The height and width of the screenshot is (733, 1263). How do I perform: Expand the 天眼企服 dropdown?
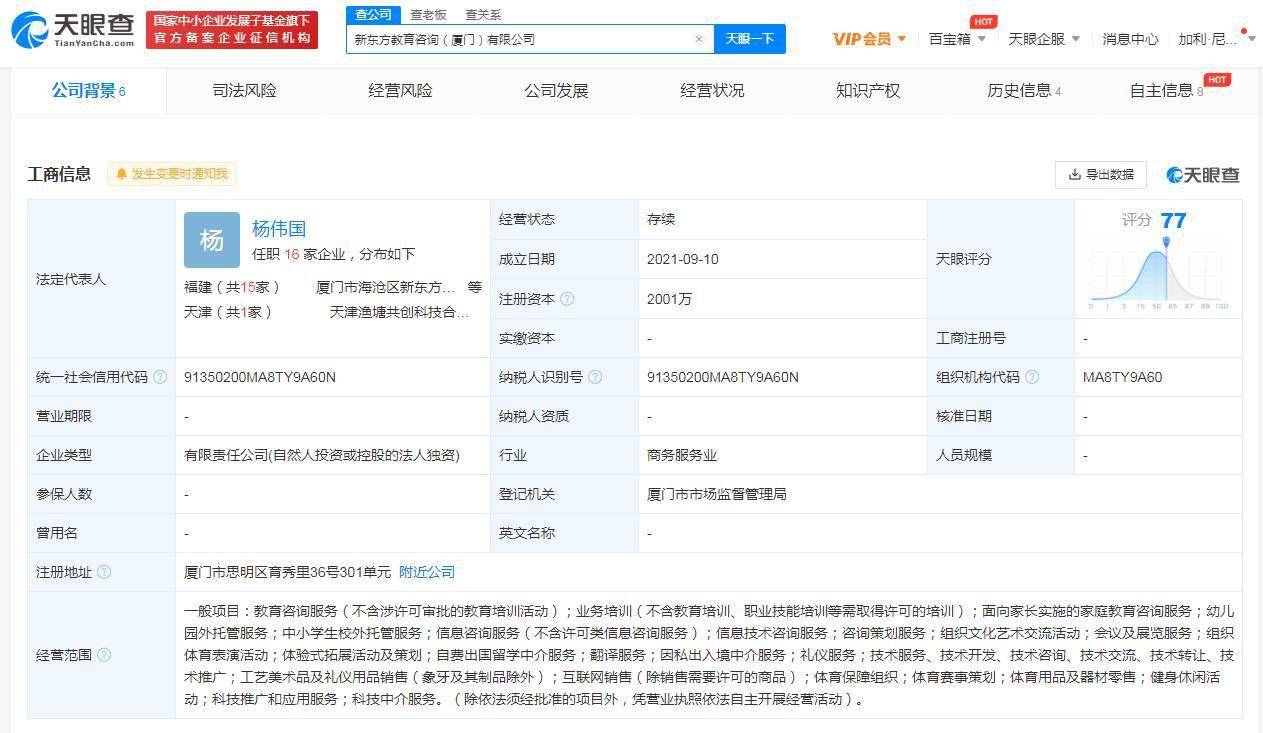1044,39
